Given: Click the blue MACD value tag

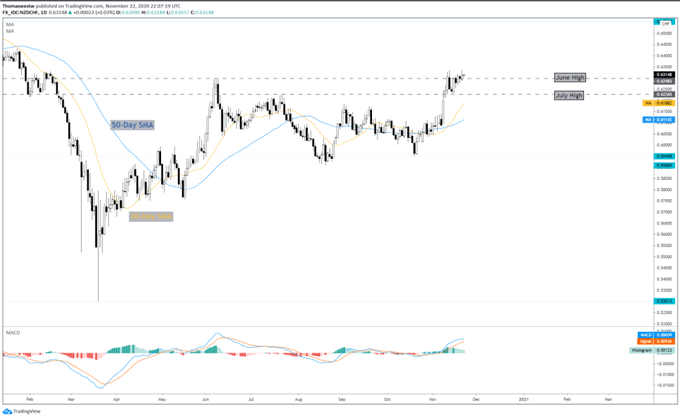Looking at the screenshot, I should pos(656,335).
